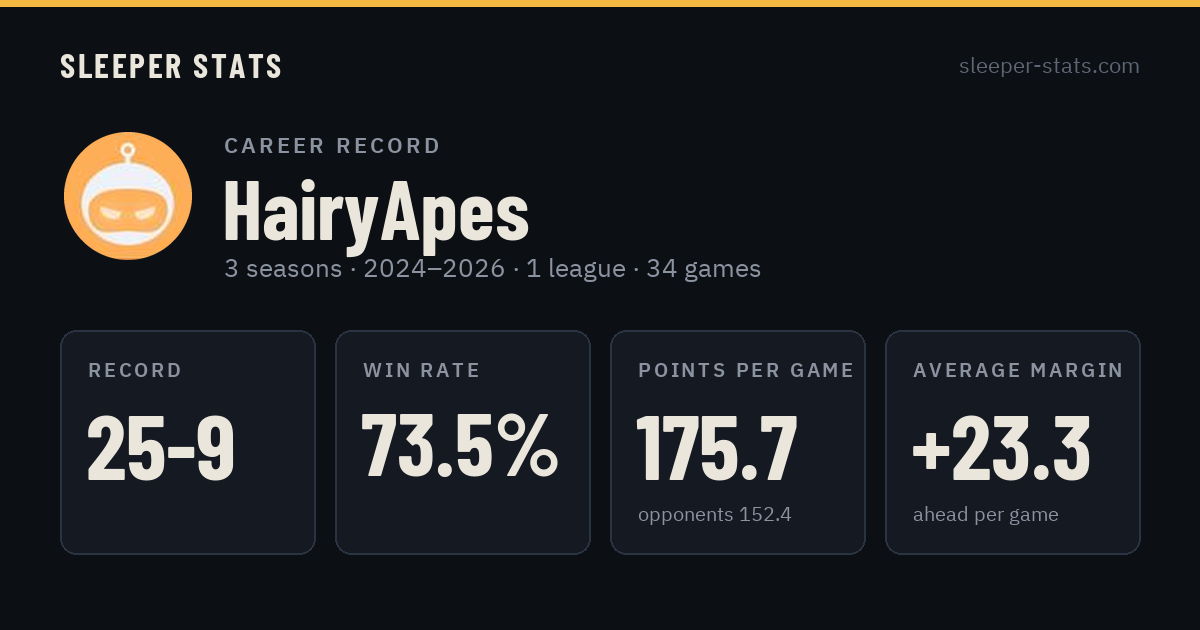Click the SLEEPER STATS logo text
The image size is (1200, 630).
pyautogui.click(x=171, y=67)
